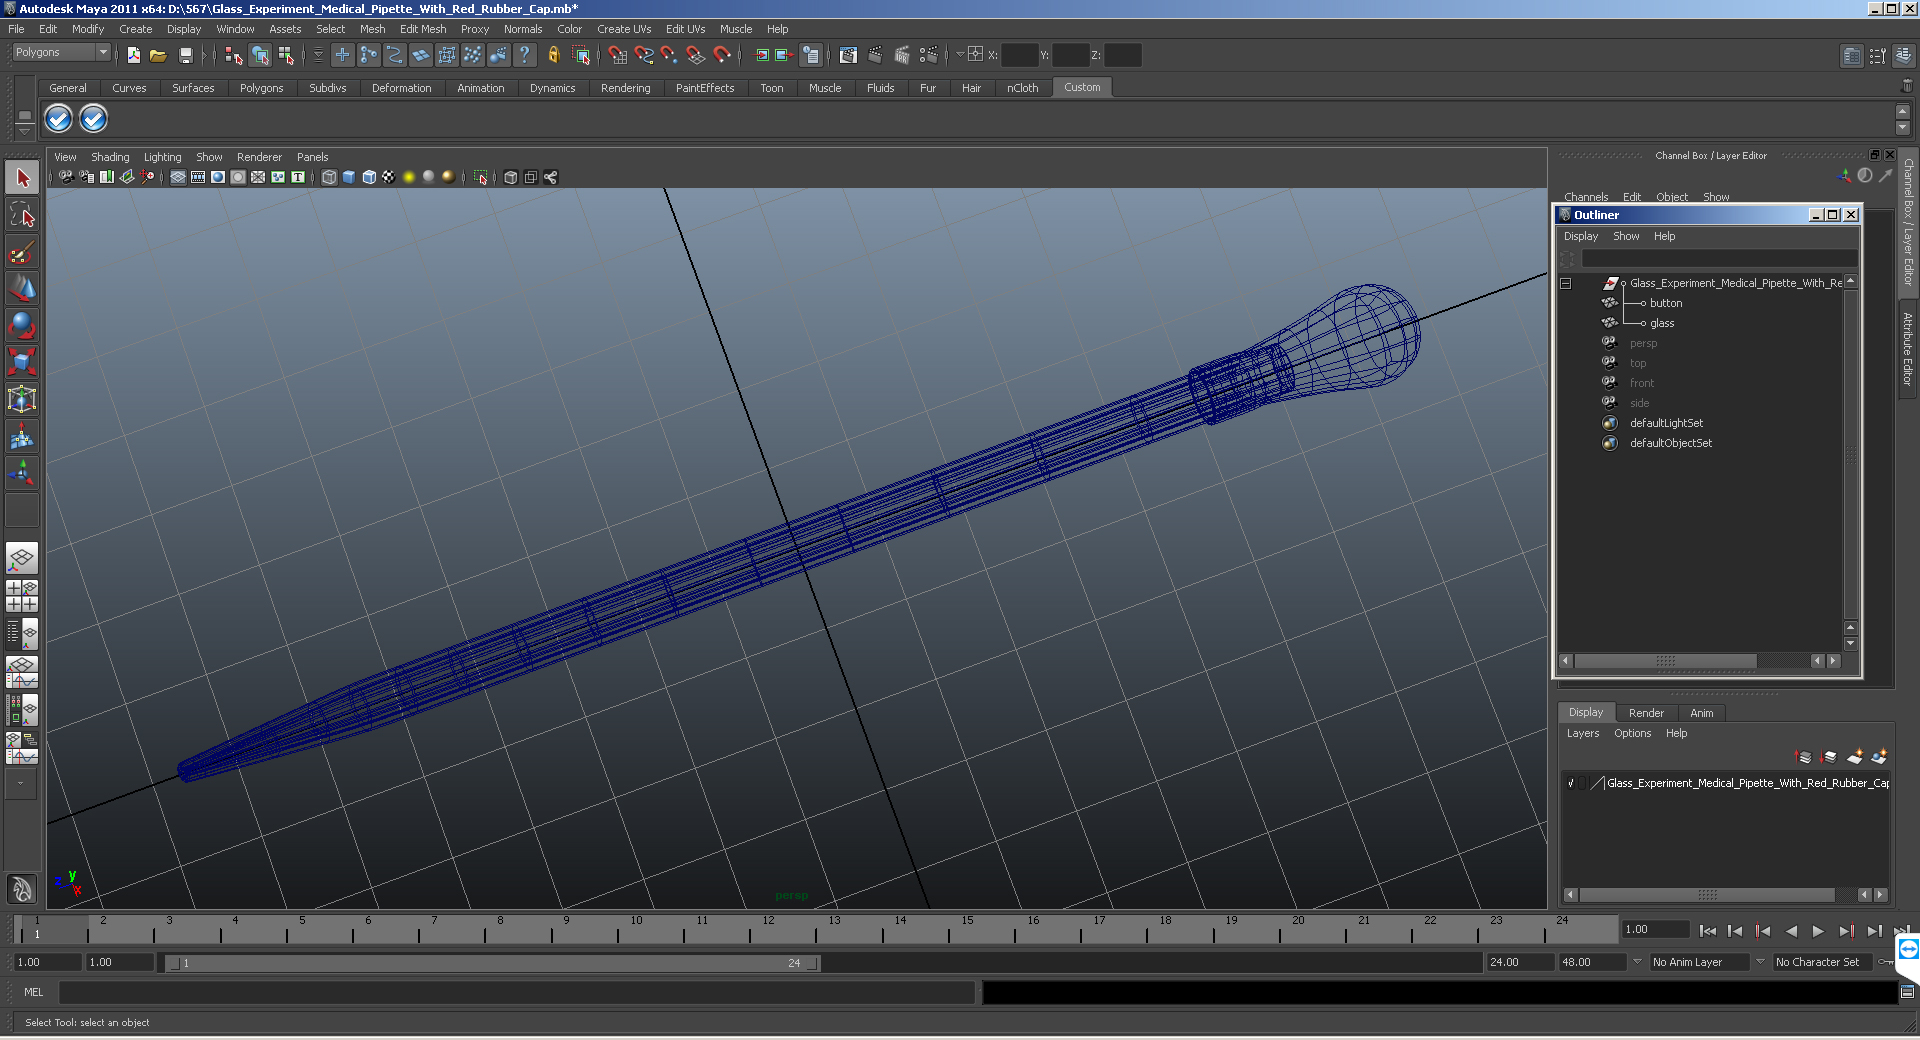Create layer from selected objects
Screen dimensions: 1920x1040
point(1879,757)
